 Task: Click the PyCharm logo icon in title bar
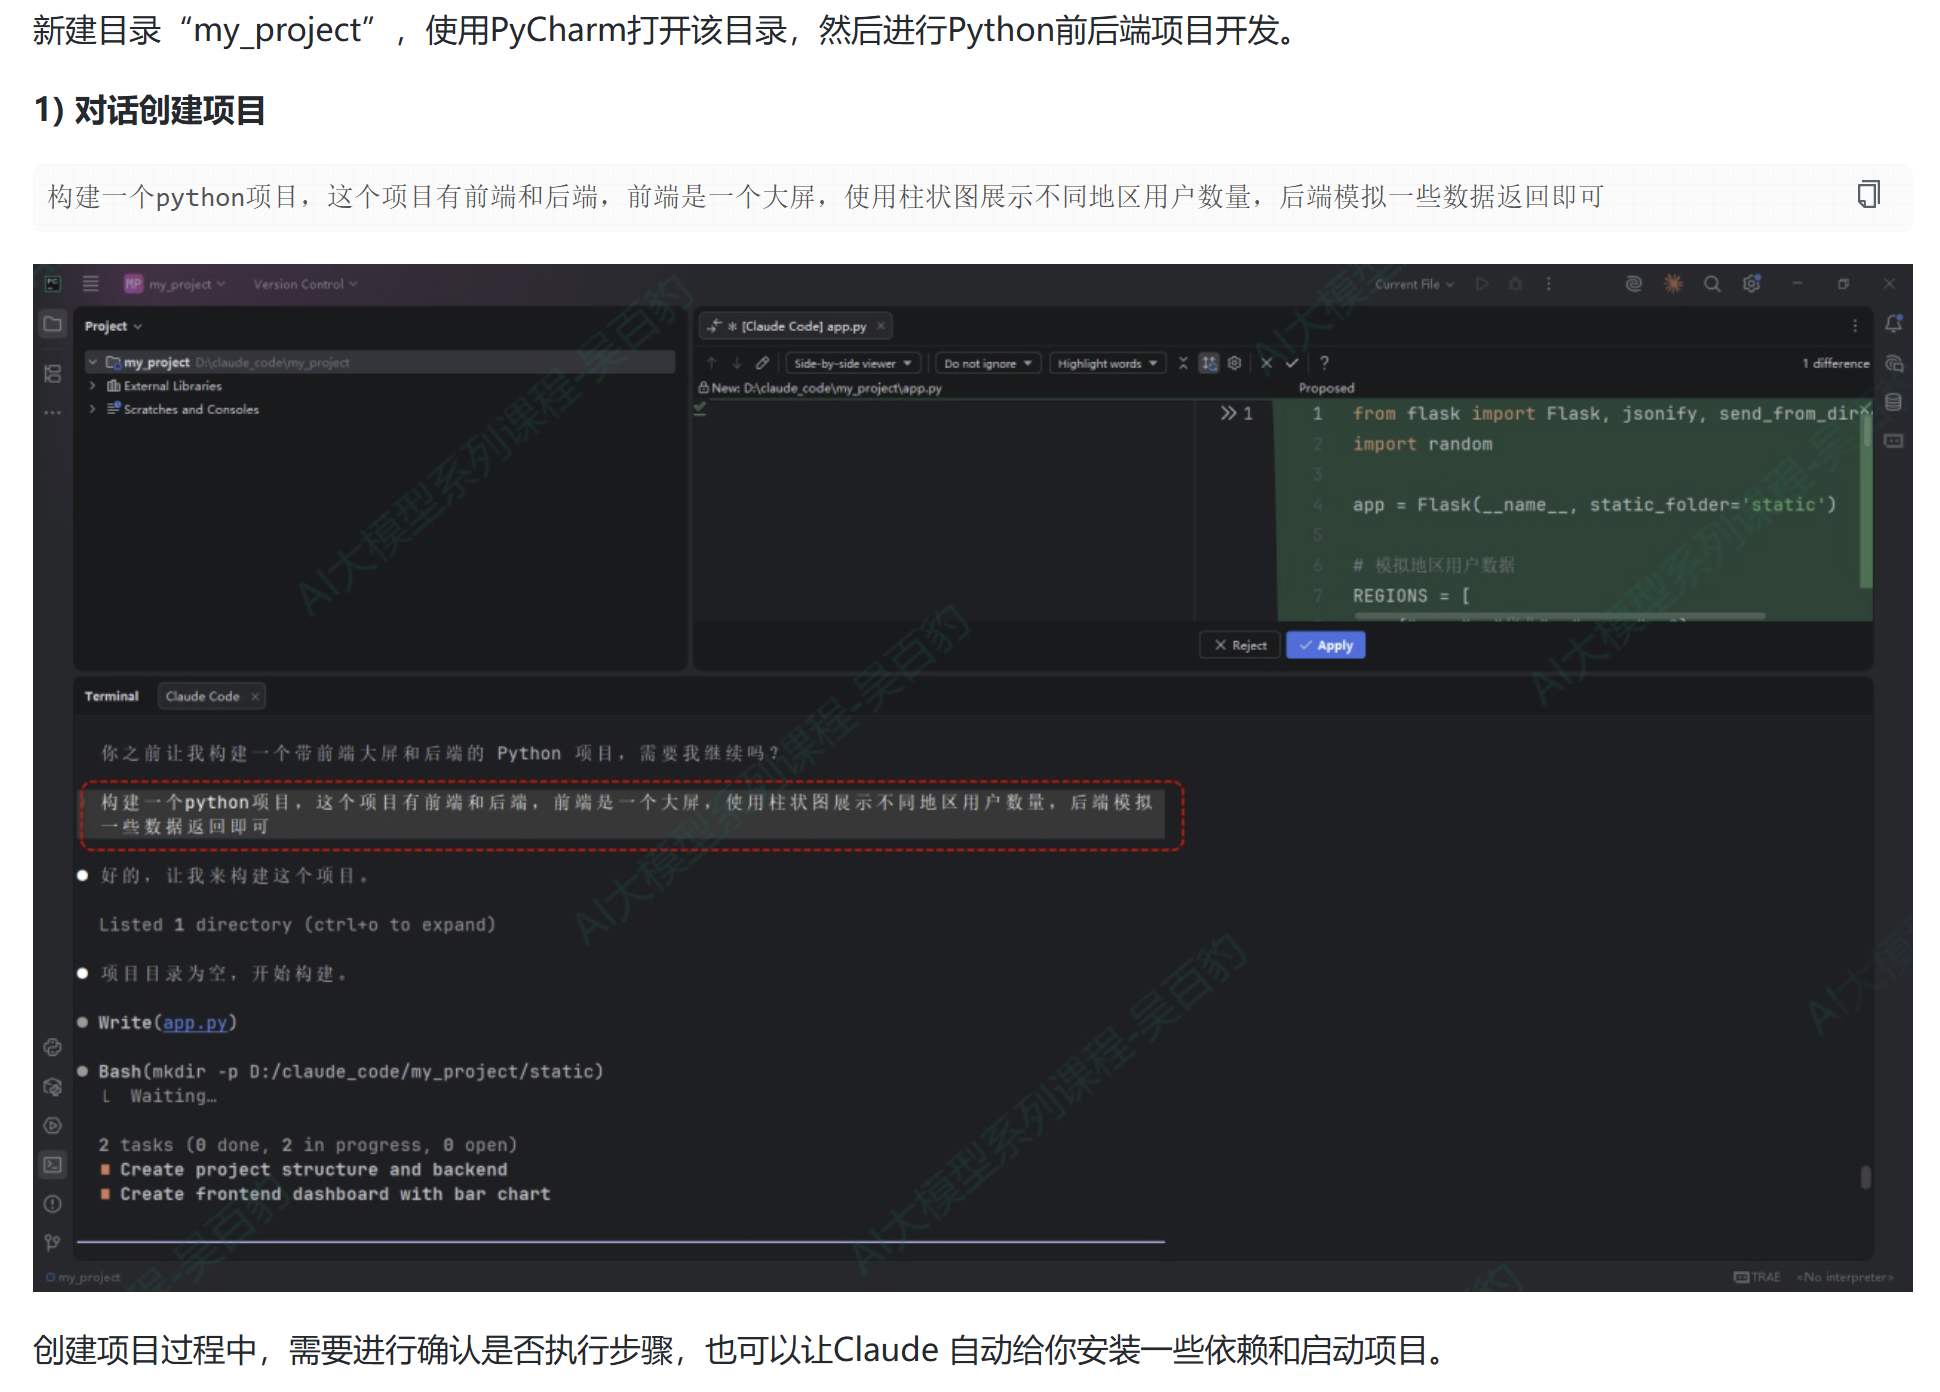pyautogui.click(x=53, y=284)
